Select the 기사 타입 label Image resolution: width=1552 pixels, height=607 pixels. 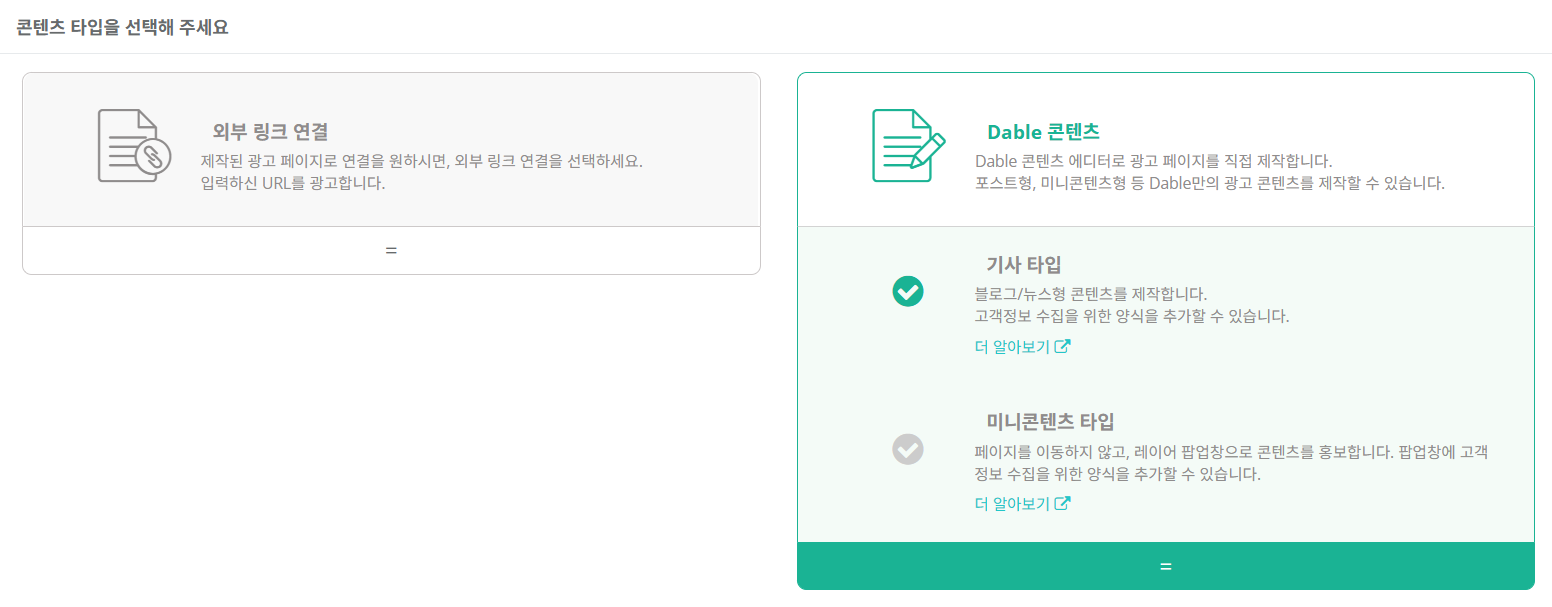(1024, 265)
